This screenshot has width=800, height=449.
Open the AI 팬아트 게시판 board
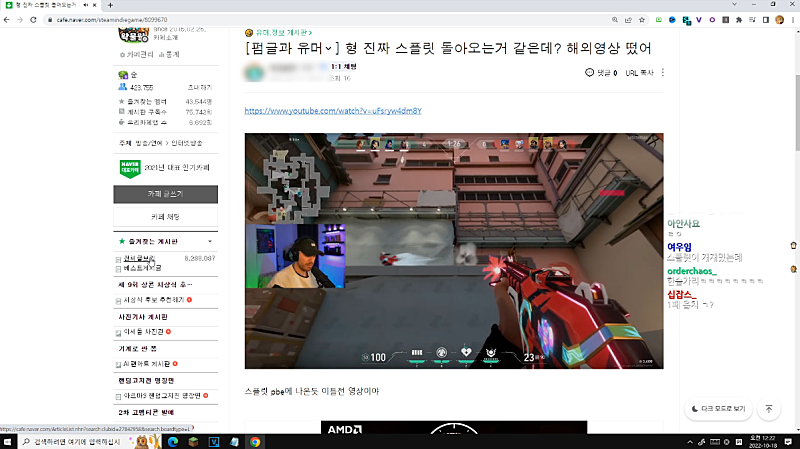146,364
